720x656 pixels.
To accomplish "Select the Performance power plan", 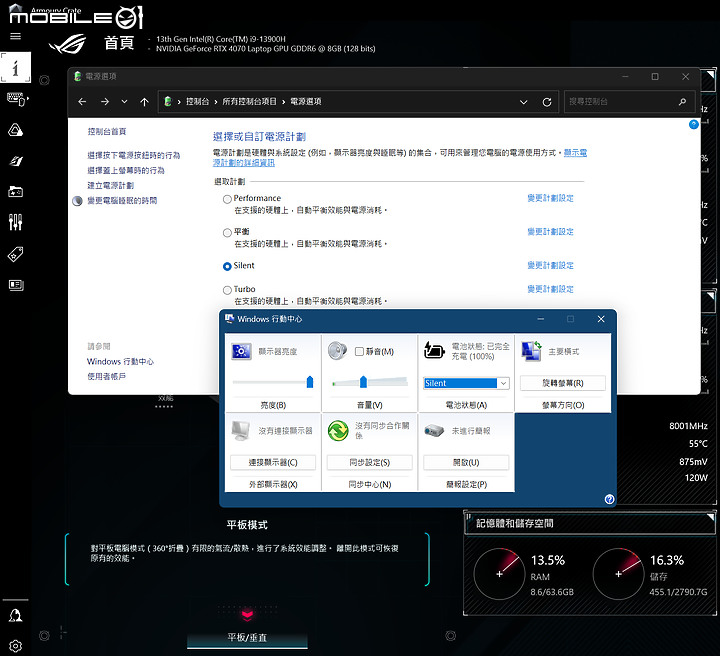I will (x=227, y=199).
